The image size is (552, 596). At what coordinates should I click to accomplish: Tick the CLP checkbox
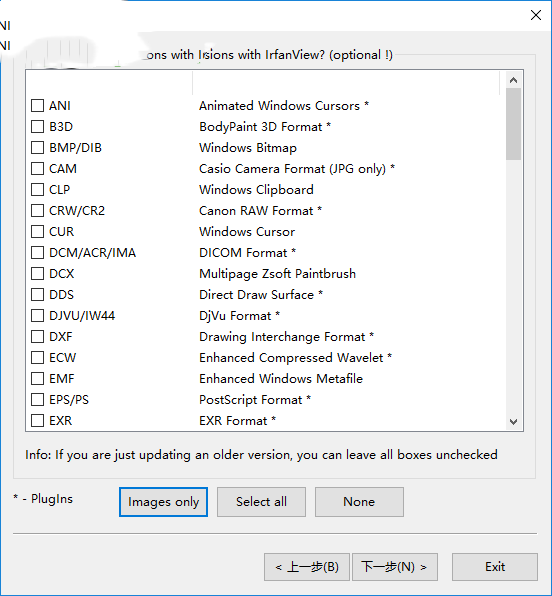[x=37, y=189]
